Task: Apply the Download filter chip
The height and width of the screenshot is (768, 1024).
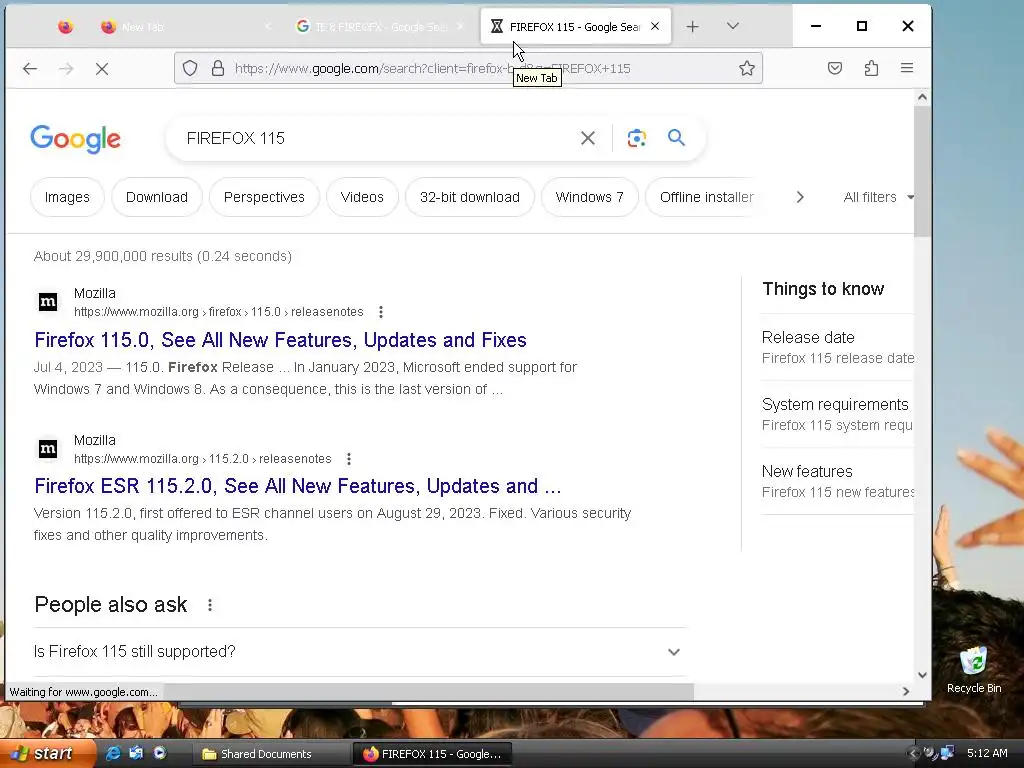Action: click(x=157, y=197)
